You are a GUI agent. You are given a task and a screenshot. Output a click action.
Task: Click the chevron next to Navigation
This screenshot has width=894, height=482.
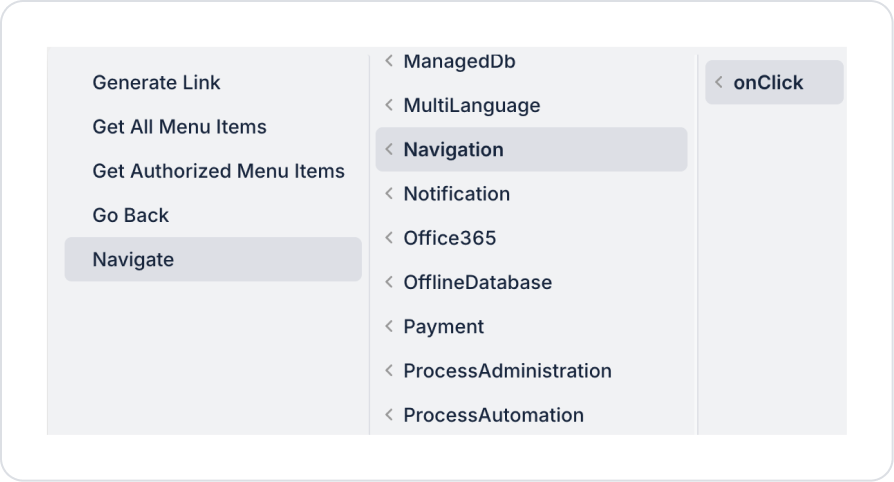tap(389, 150)
